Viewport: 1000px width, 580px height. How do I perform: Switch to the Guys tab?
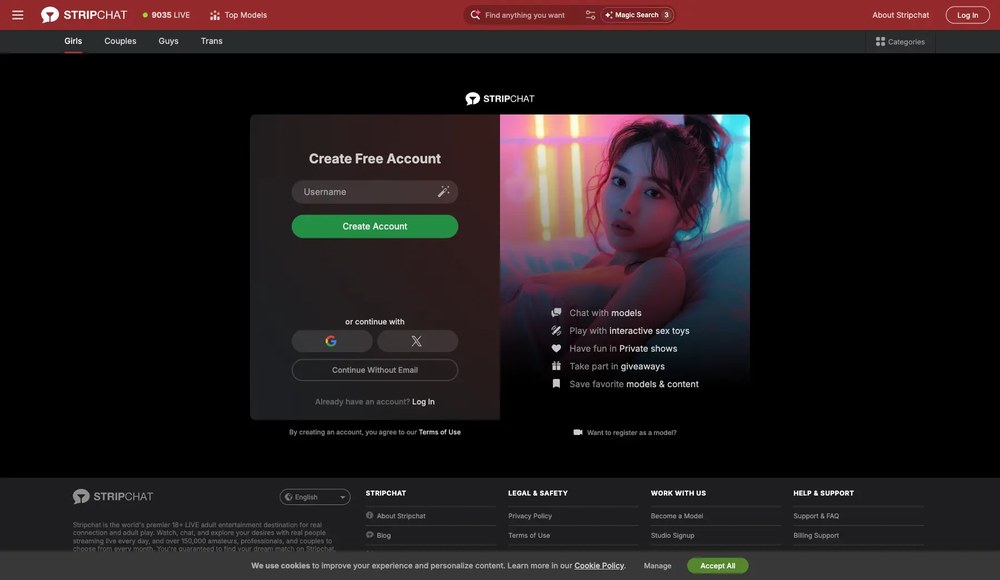pos(168,41)
